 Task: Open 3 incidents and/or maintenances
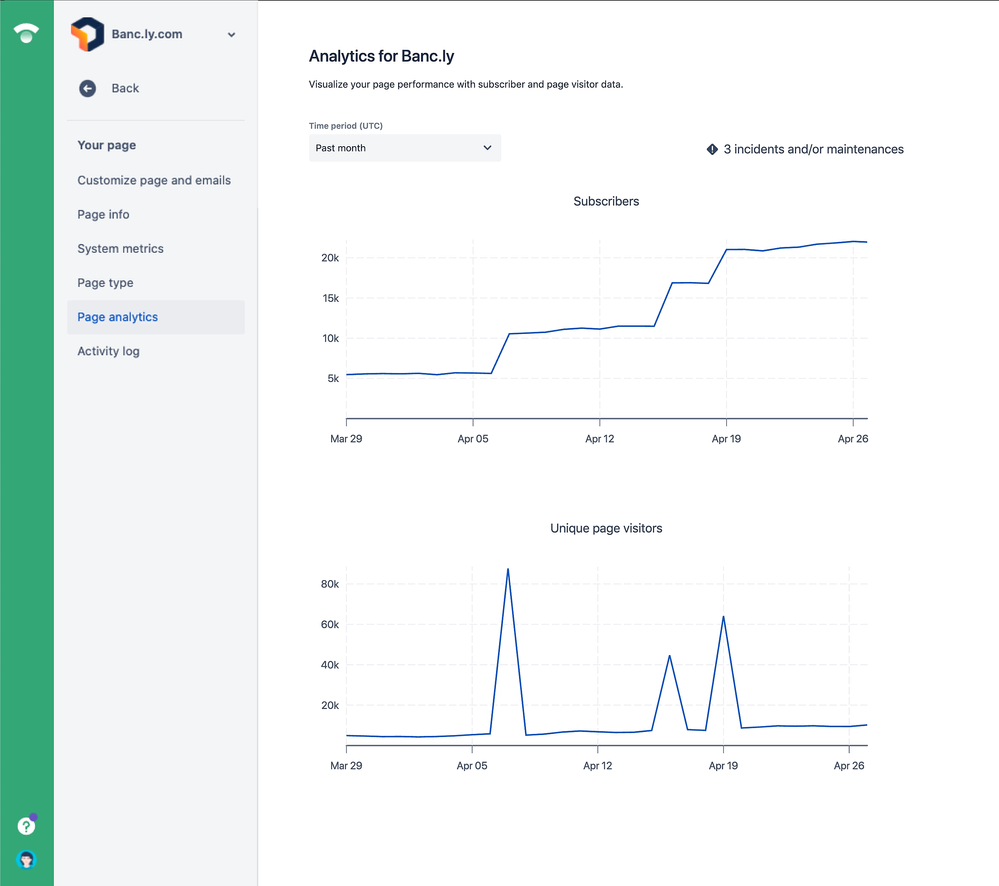[x=812, y=148]
